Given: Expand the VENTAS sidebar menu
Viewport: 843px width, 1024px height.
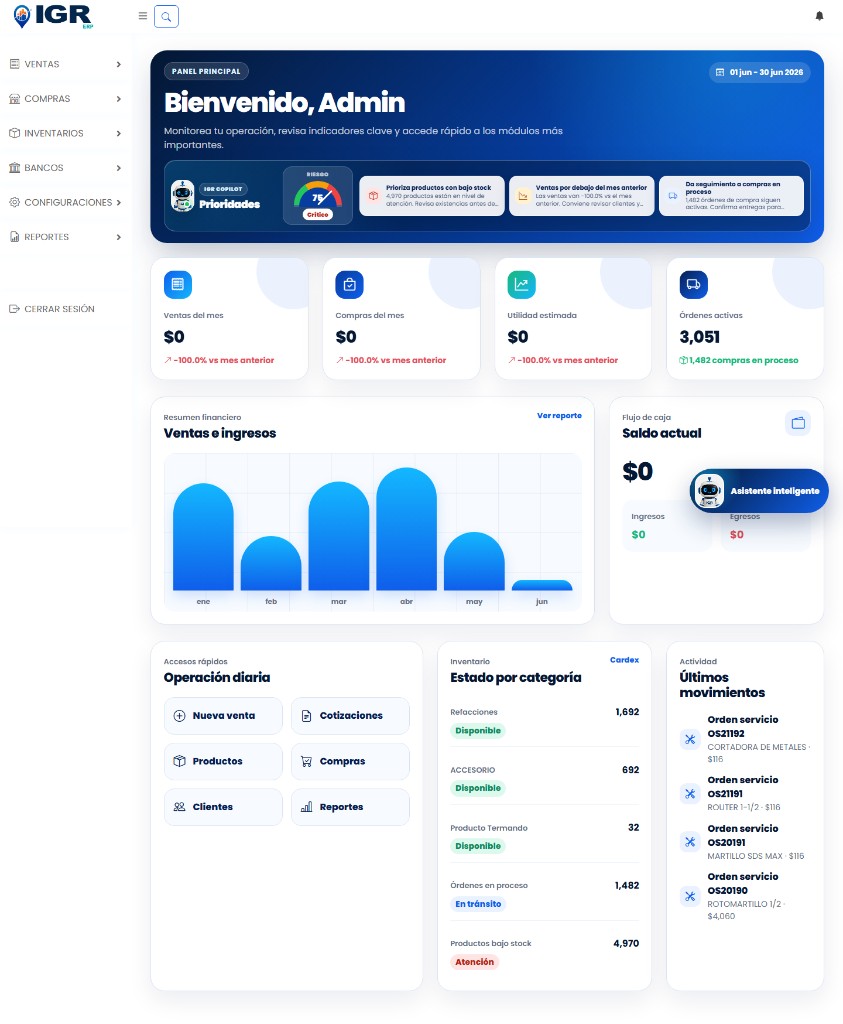Looking at the screenshot, I should click(x=65, y=64).
